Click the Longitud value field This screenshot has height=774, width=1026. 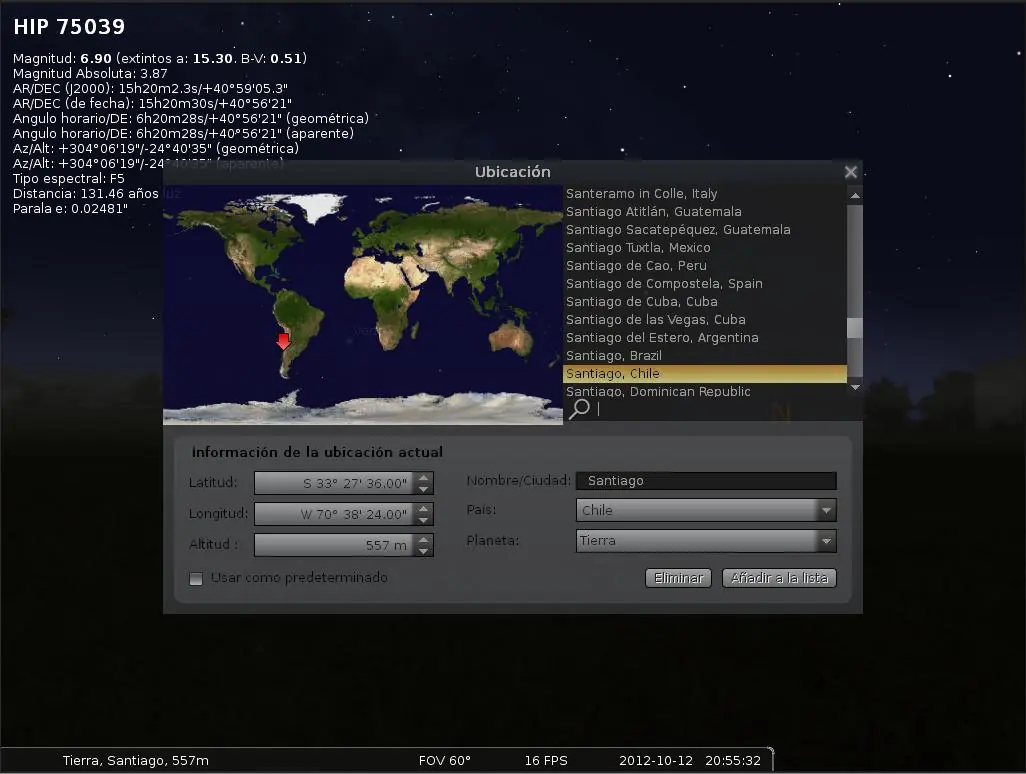tap(334, 514)
